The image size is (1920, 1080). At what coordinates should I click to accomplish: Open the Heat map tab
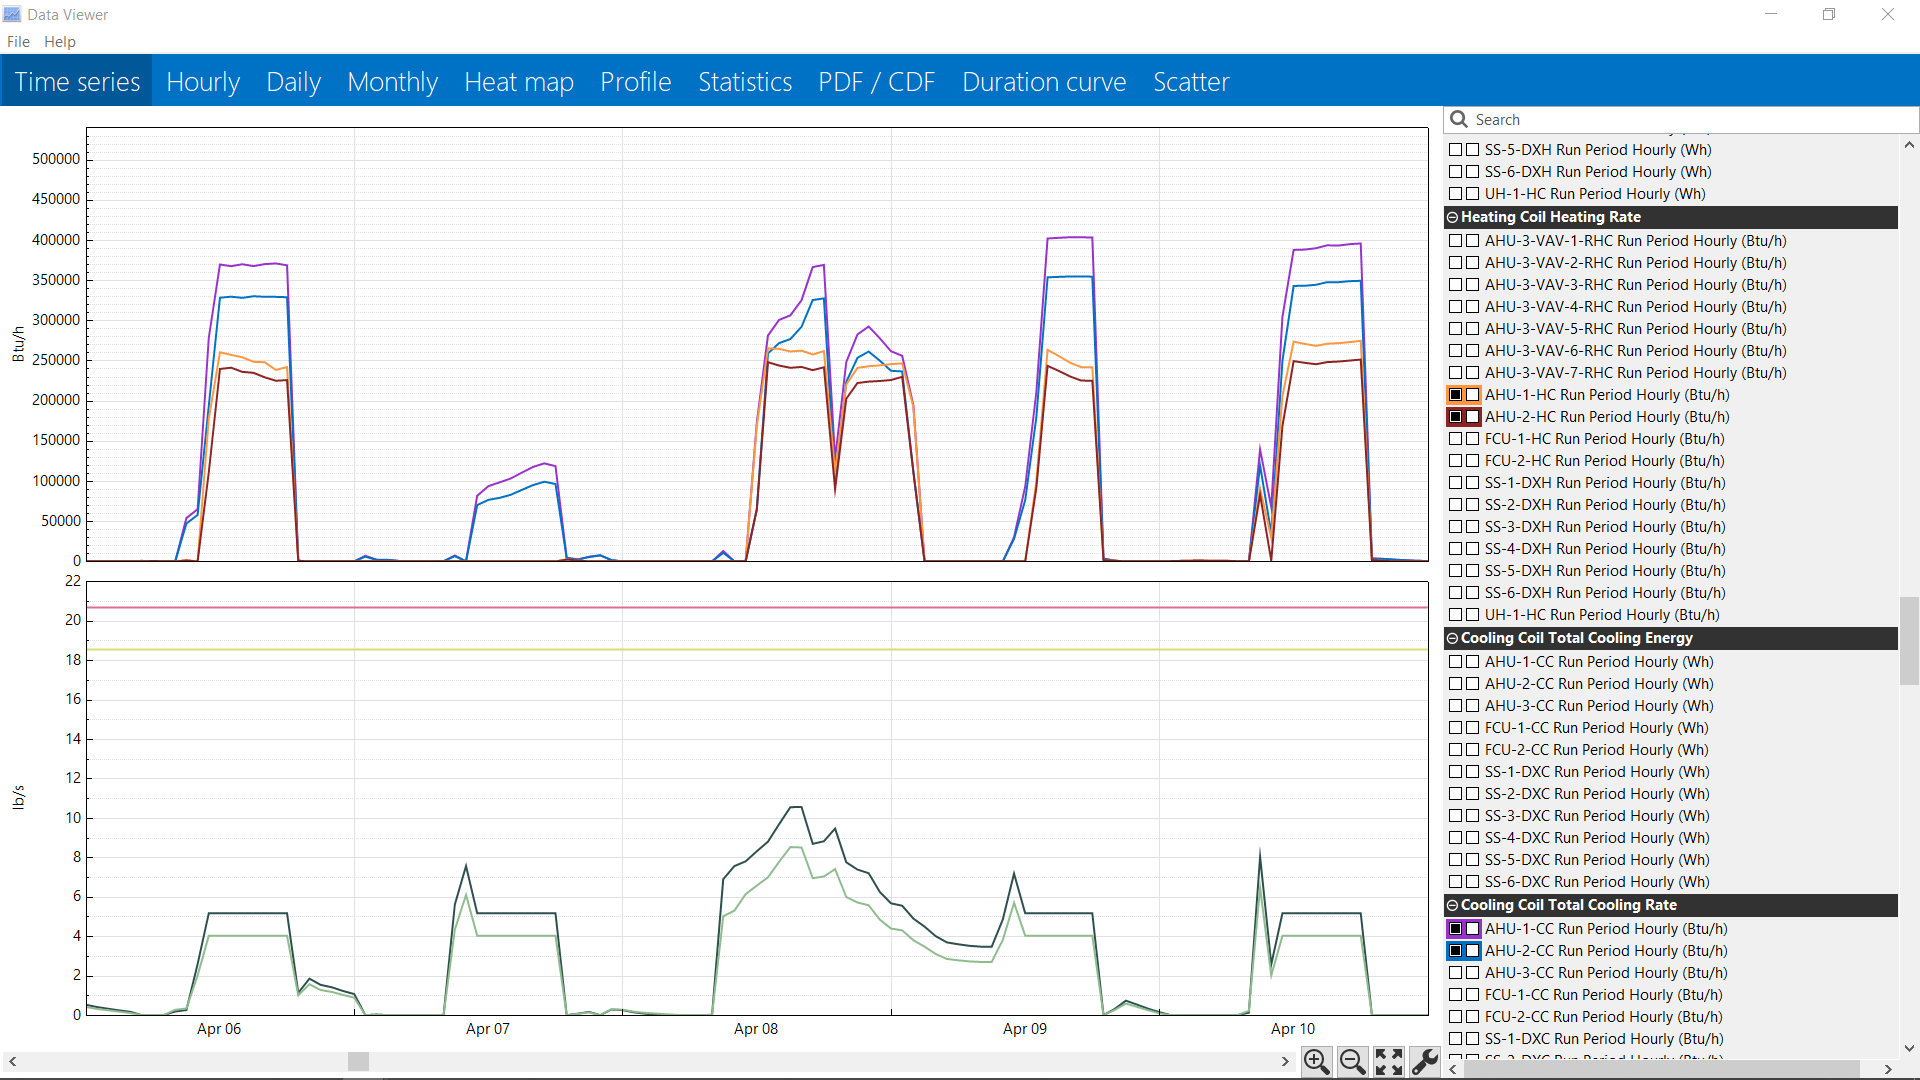[x=519, y=81]
